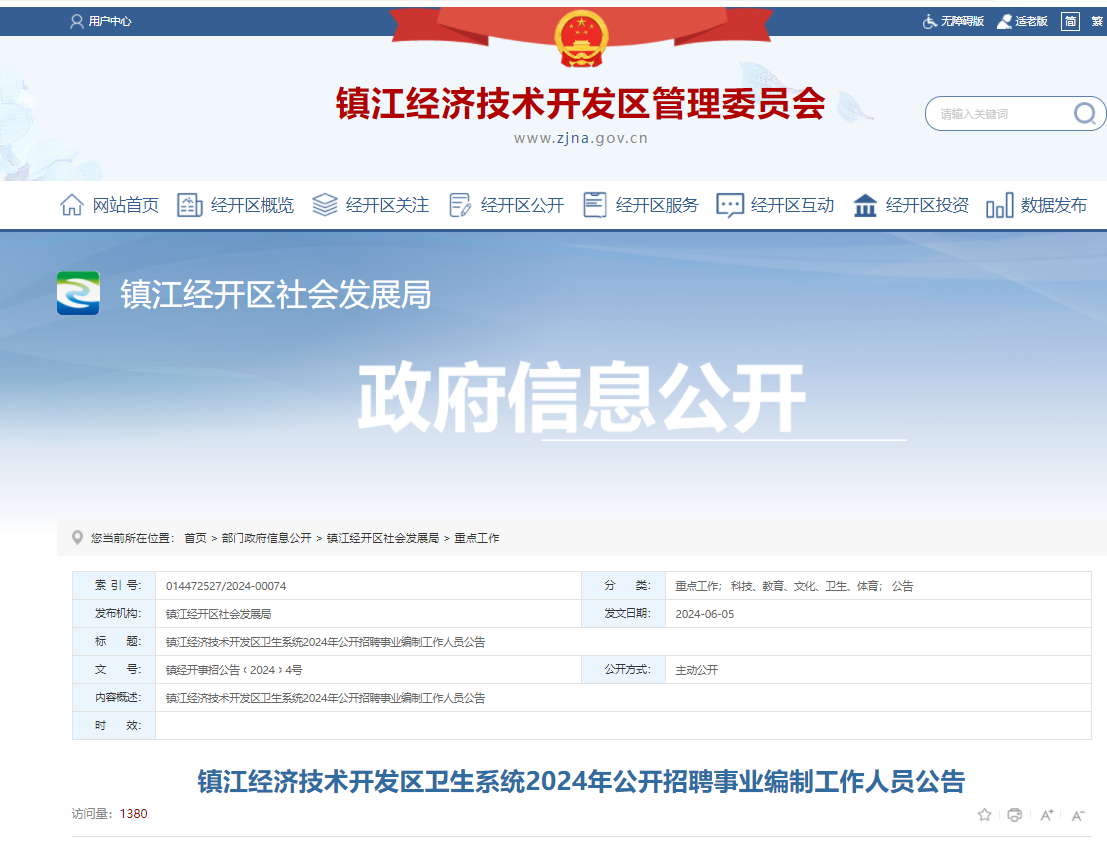
Task: Click the green 社会发展局 logo icon
Action: pos(77,295)
